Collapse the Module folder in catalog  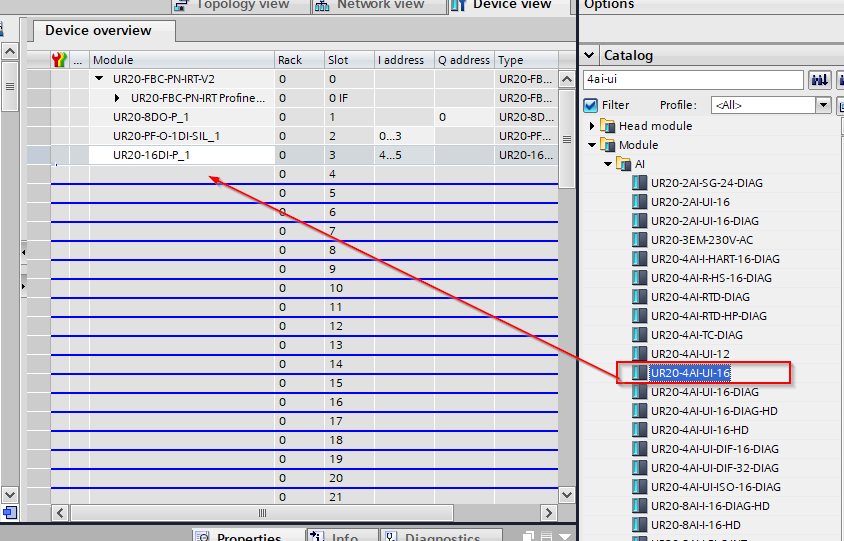(x=592, y=145)
